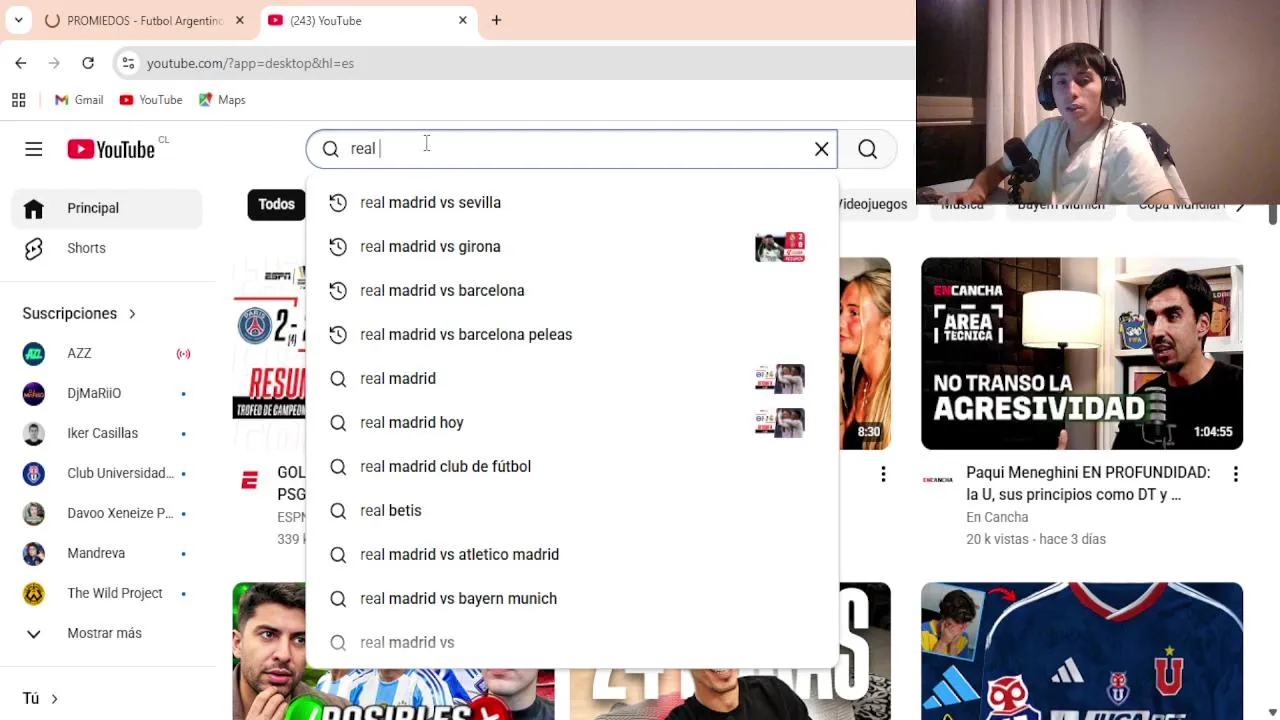Click the magnifier search button
The height and width of the screenshot is (720, 1280).
[867, 149]
